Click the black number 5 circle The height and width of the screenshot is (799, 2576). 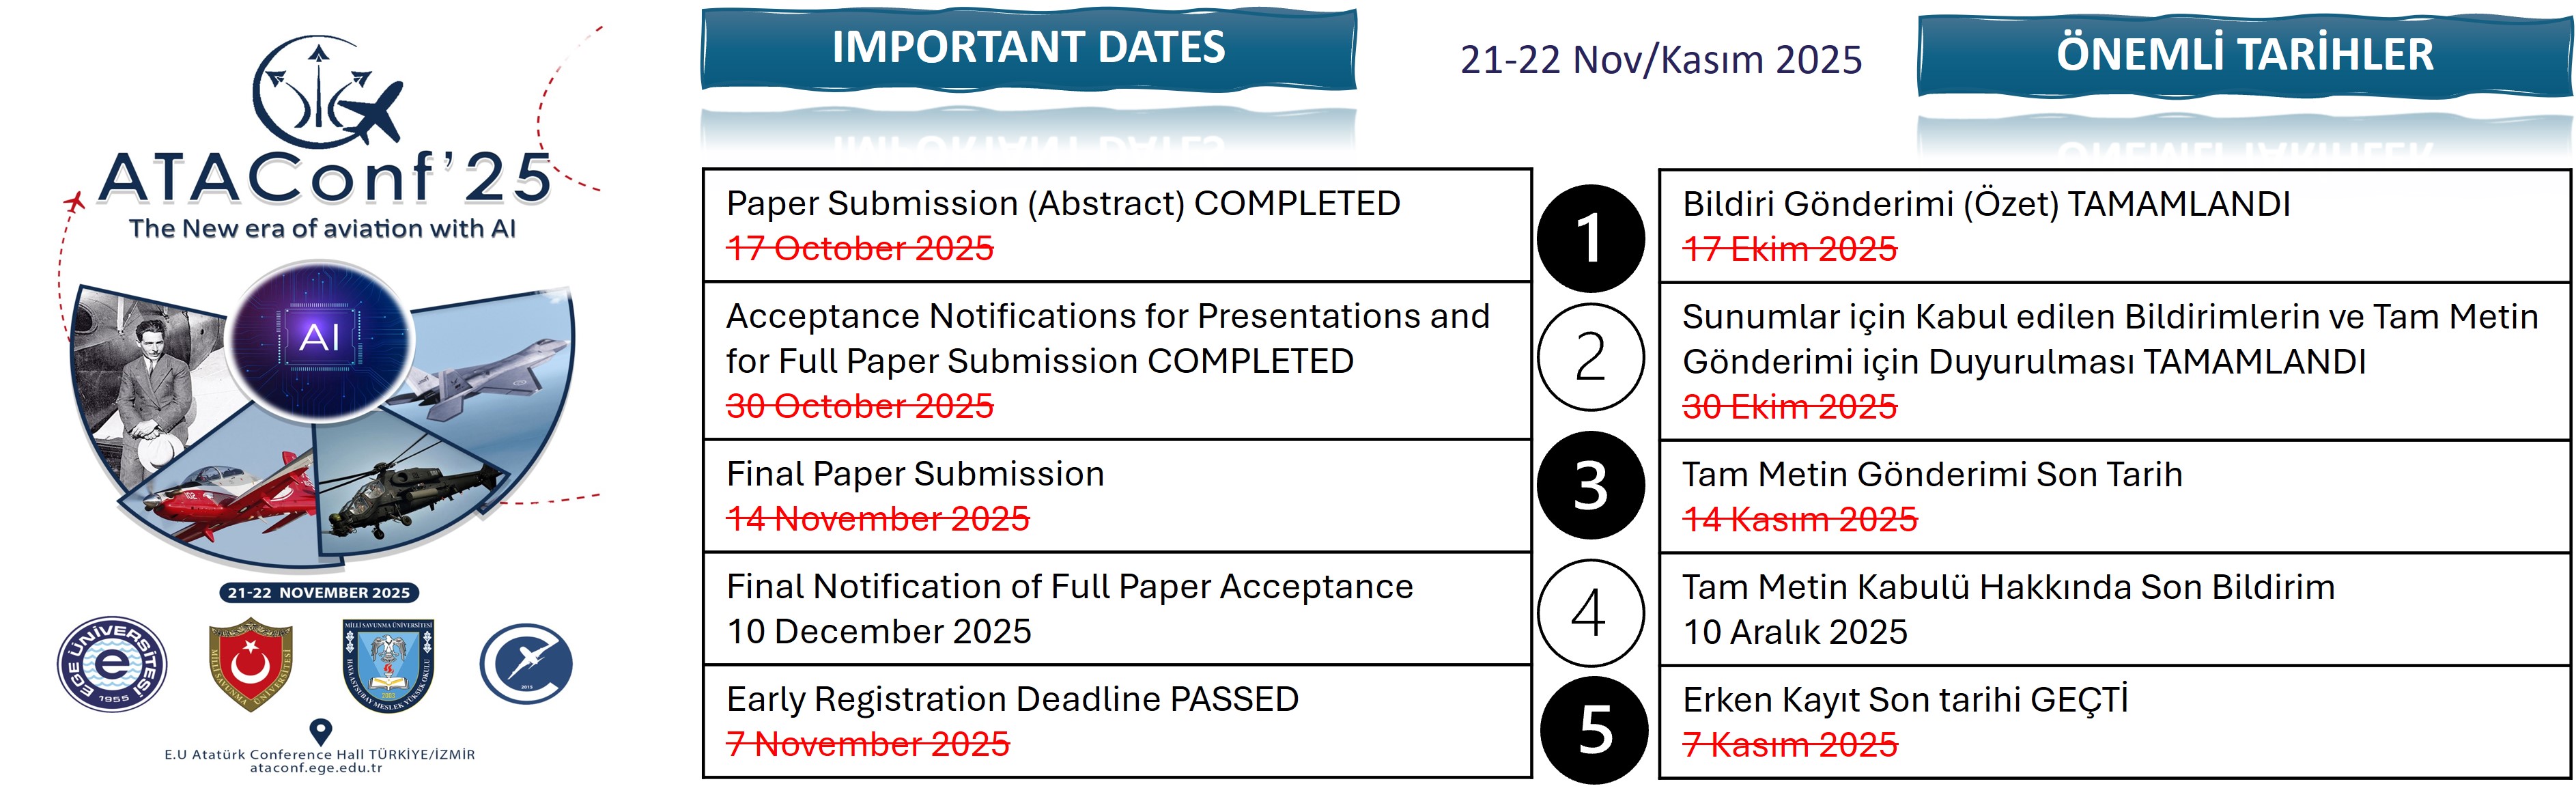(1594, 729)
